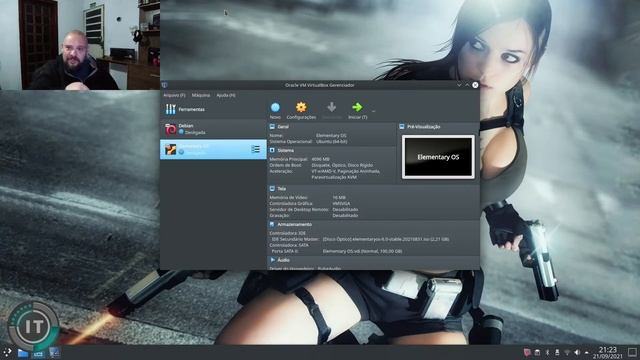This screenshot has width=640, height=360.
Task: Open the clipboard tray icon
Action: tap(538, 352)
